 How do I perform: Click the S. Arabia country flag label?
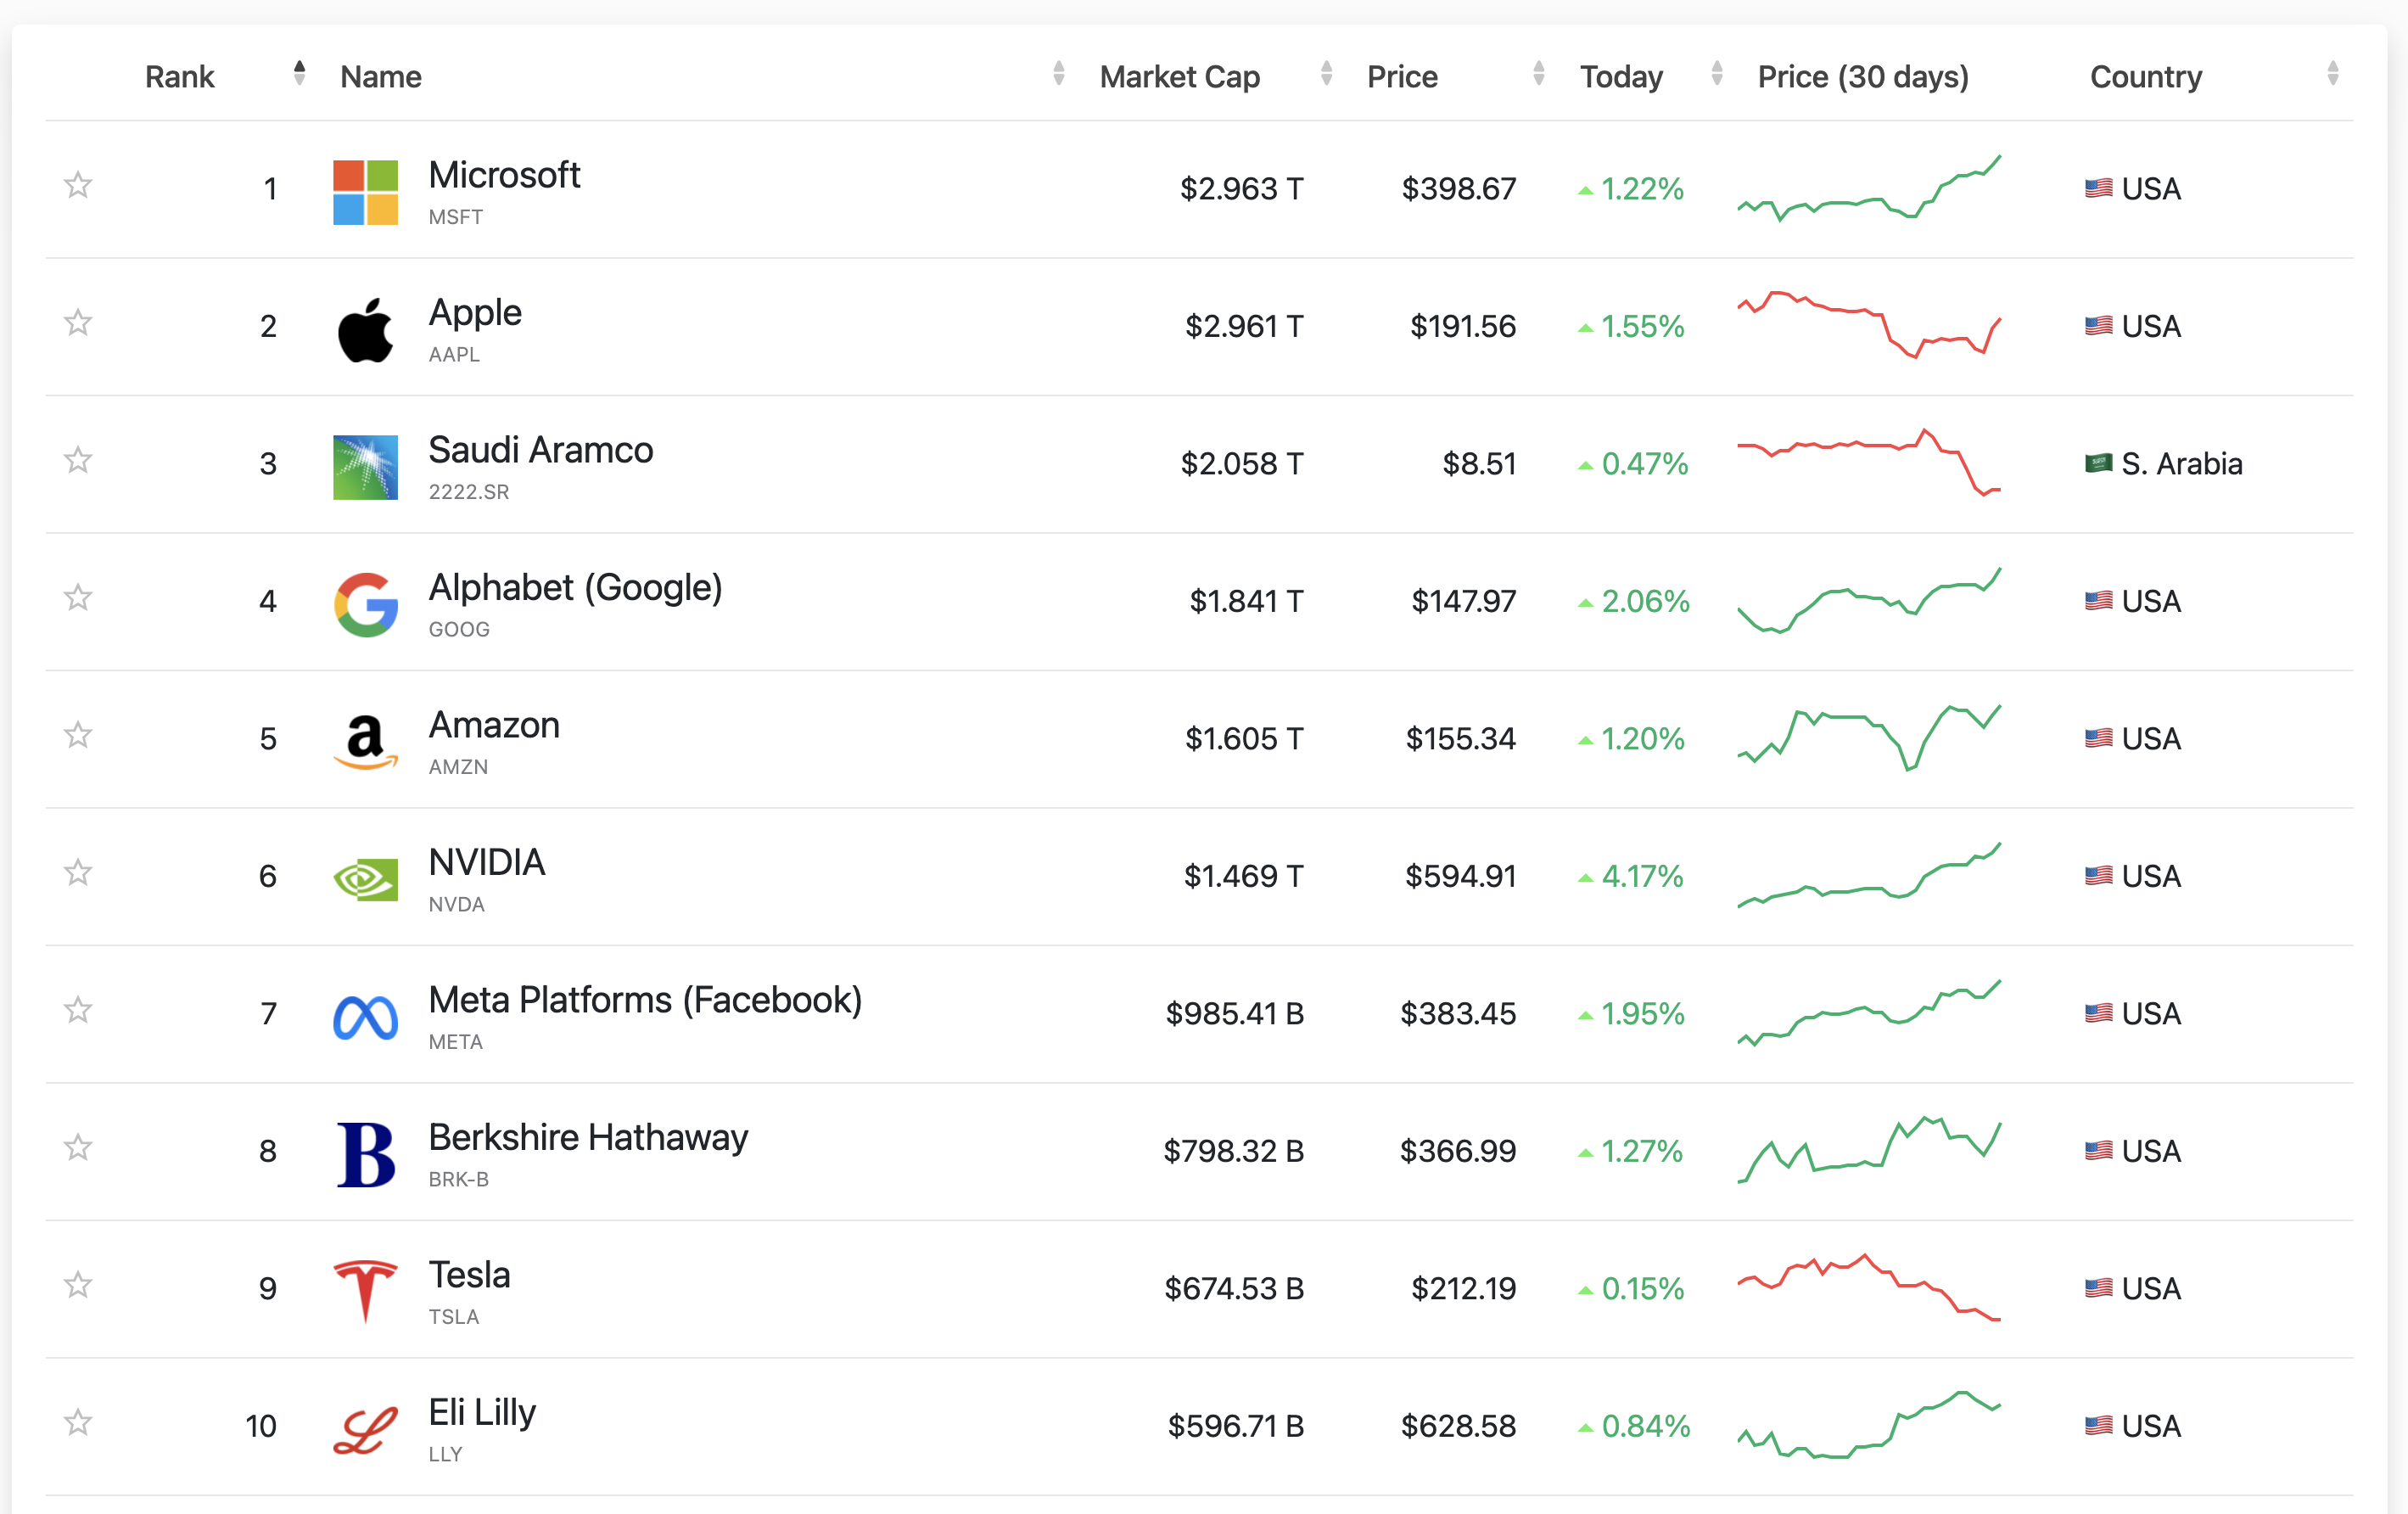coord(2164,464)
